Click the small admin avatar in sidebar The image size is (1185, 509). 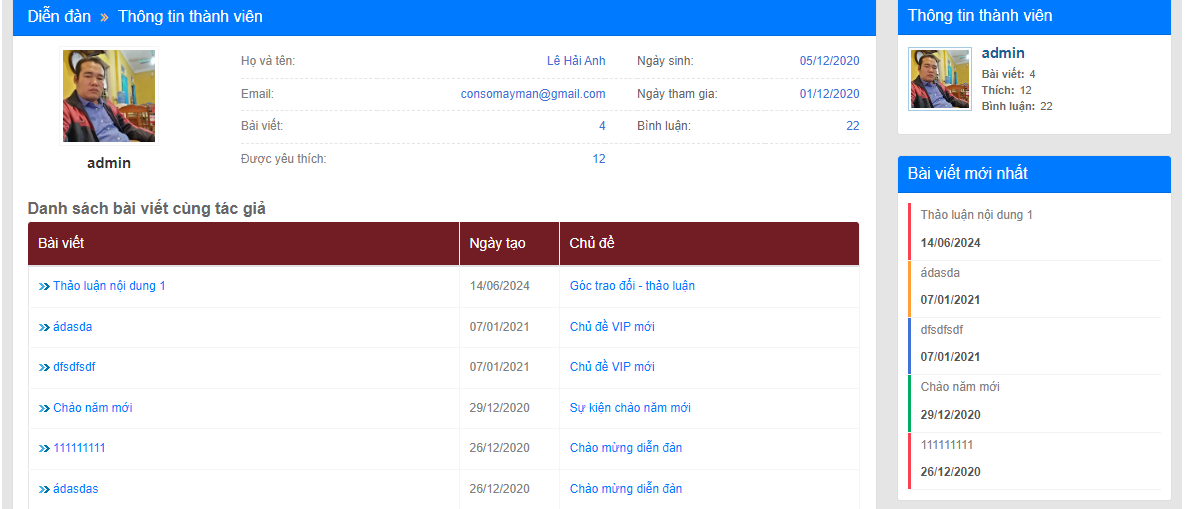pos(939,78)
